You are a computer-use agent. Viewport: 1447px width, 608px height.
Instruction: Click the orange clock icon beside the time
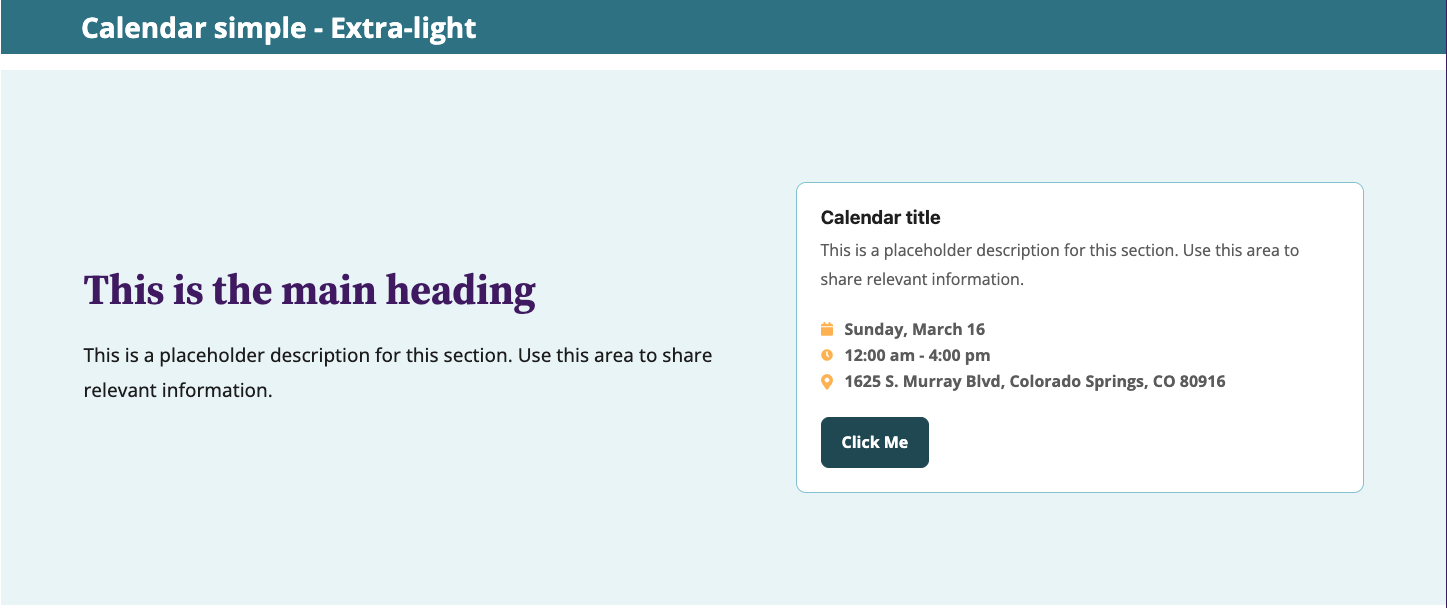click(x=827, y=355)
